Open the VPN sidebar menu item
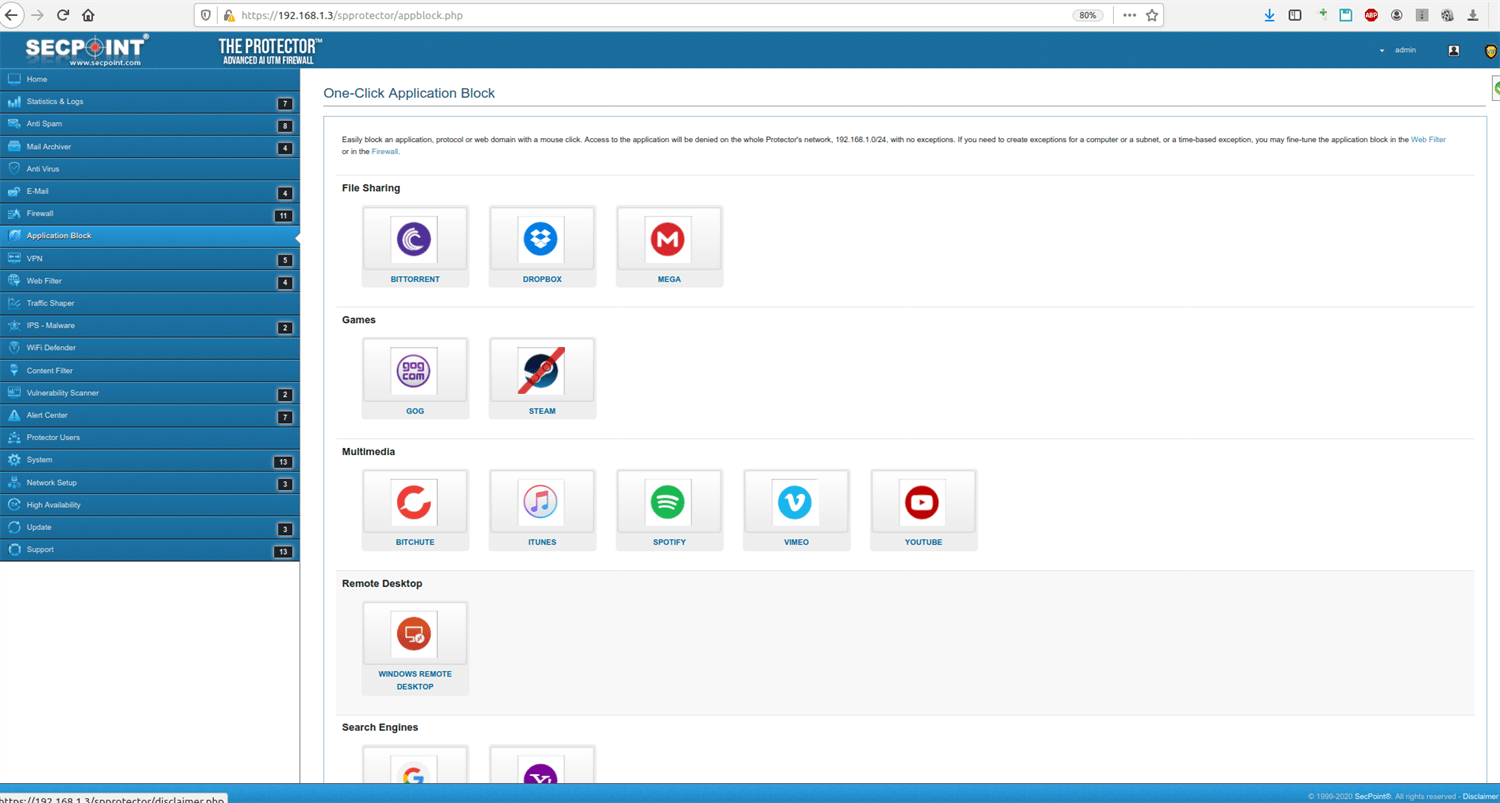This screenshot has height=803, width=1500. pos(35,259)
